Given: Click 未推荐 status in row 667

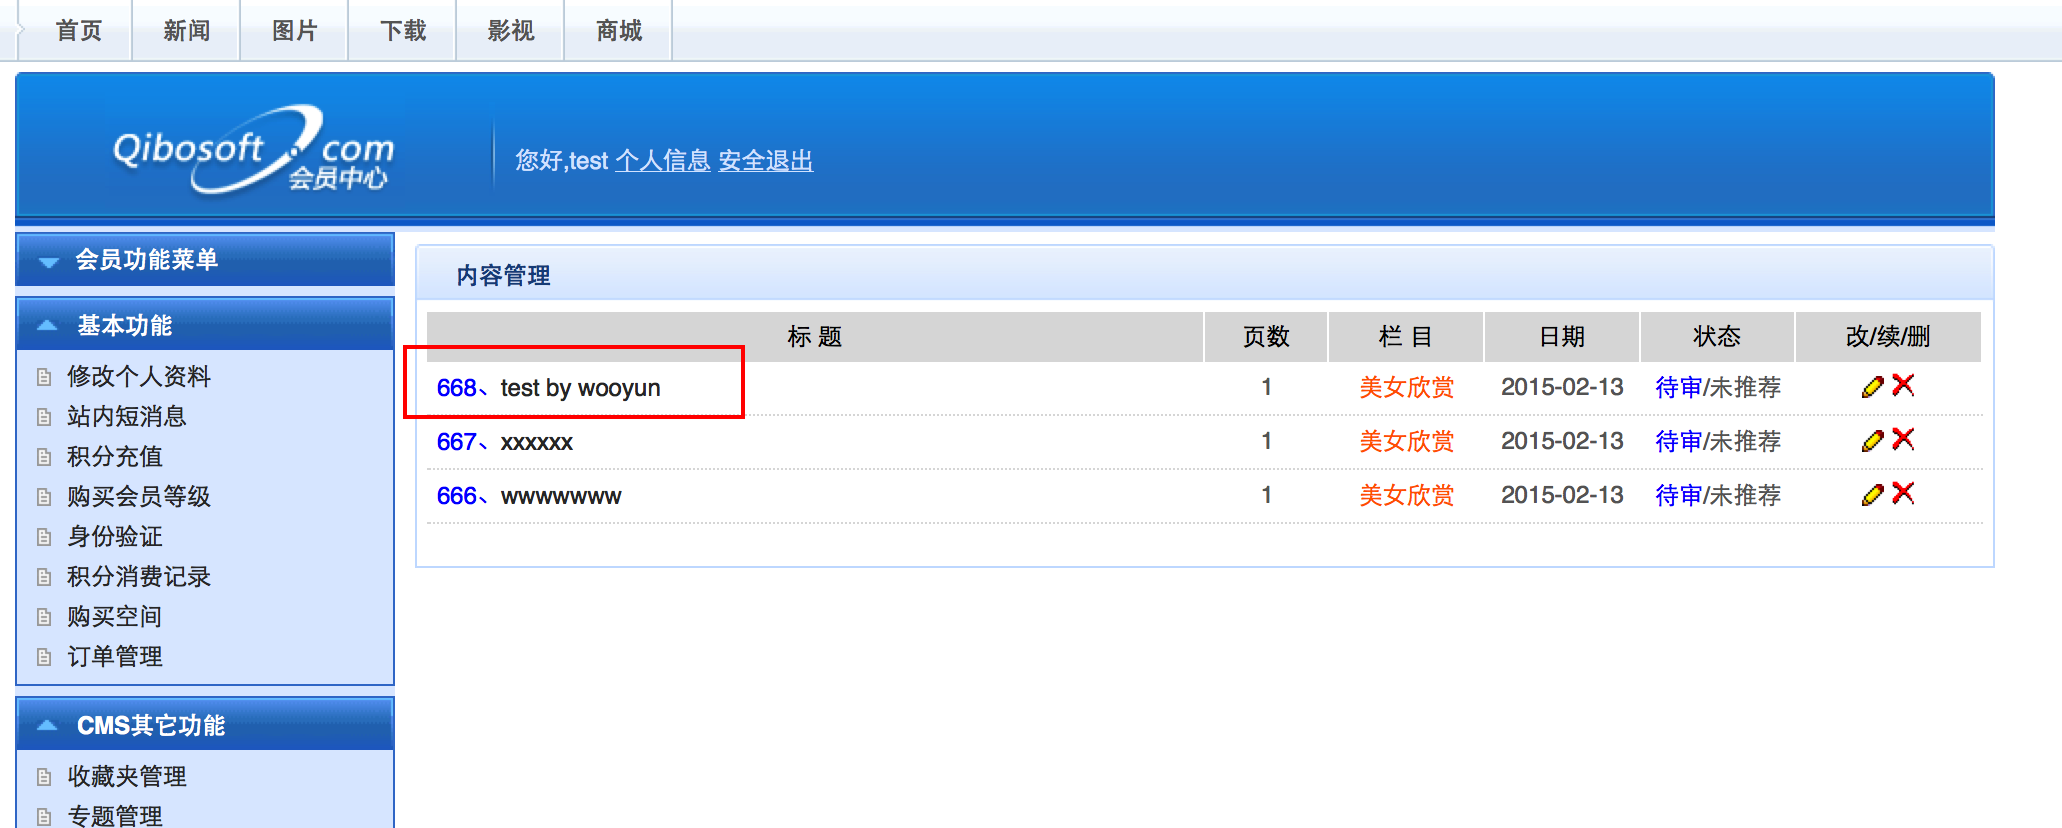Looking at the screenshot, I should point(1746,441).
